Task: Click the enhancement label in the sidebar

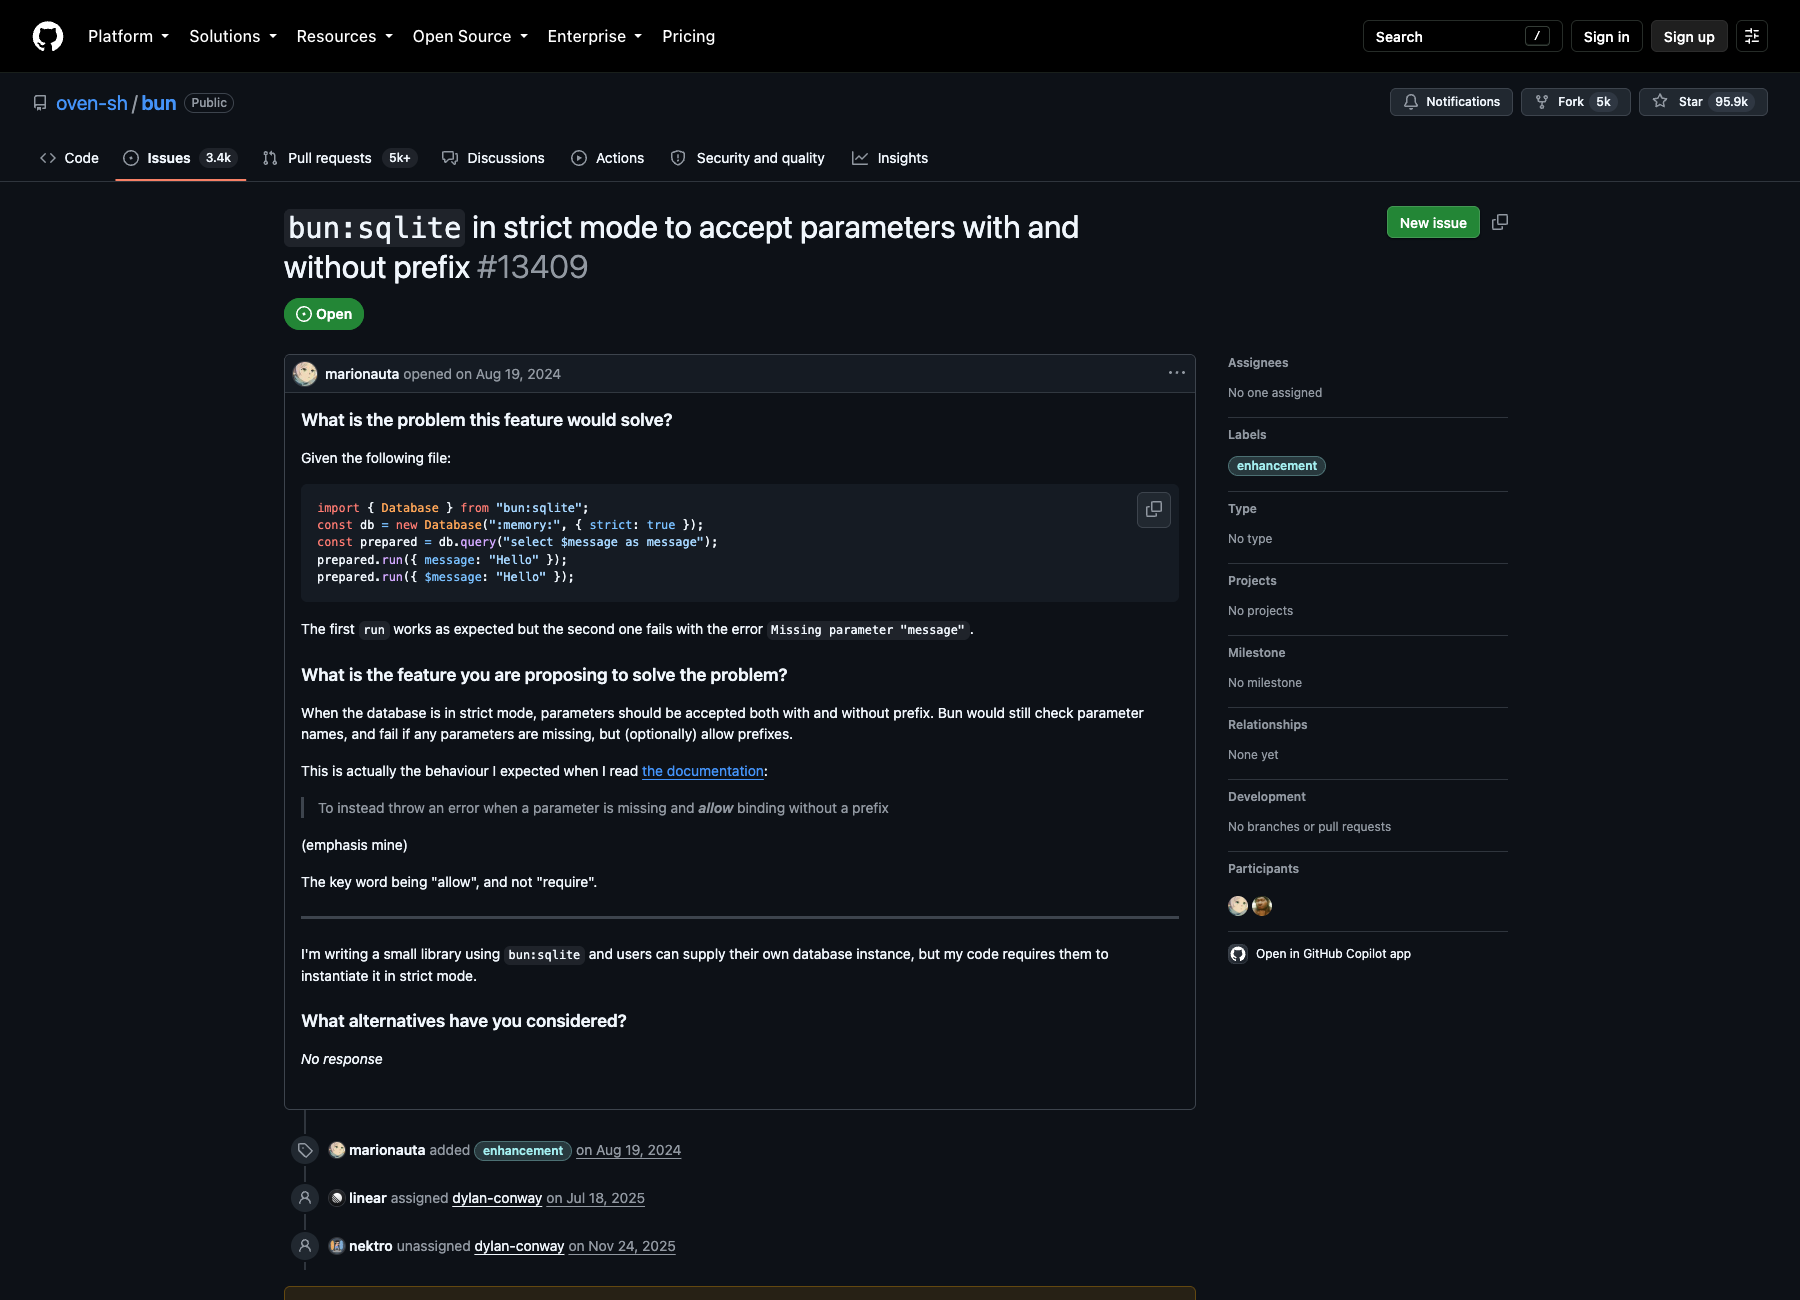Action: [x=1277, y=466]
